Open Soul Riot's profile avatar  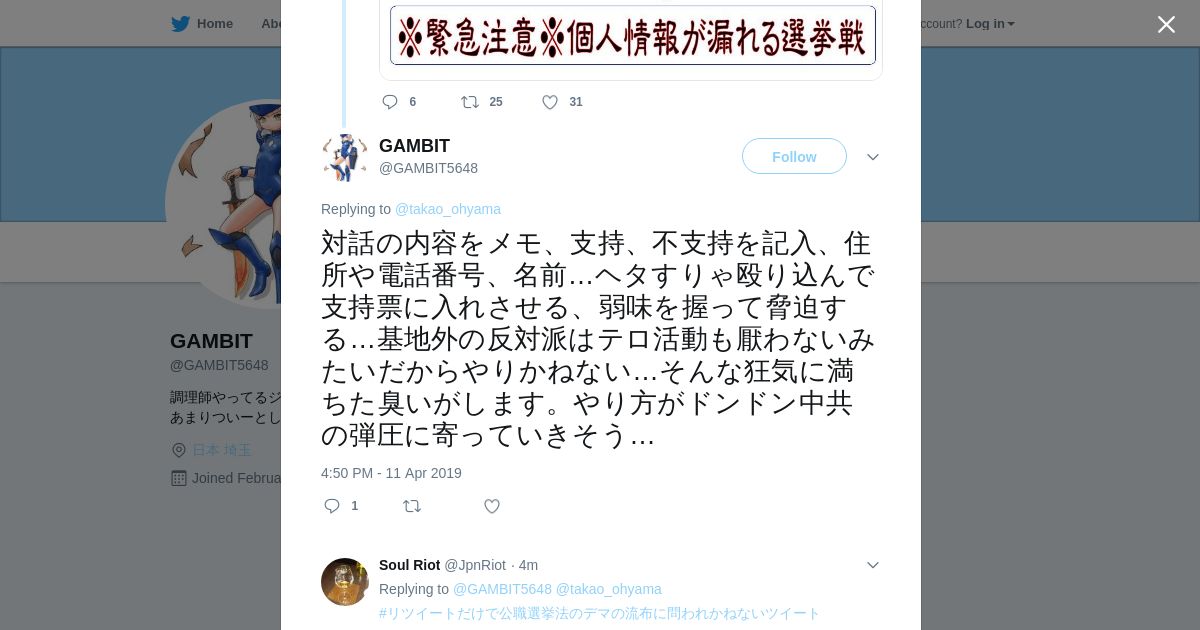[x=345, y=582]
